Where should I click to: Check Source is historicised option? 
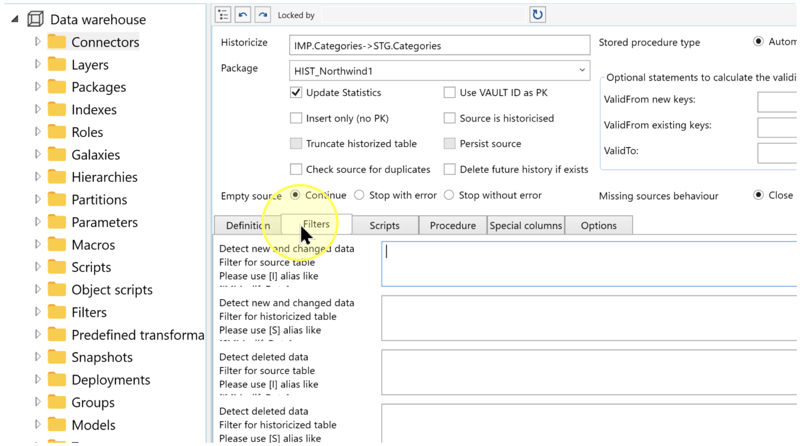[x=449, y=118]
